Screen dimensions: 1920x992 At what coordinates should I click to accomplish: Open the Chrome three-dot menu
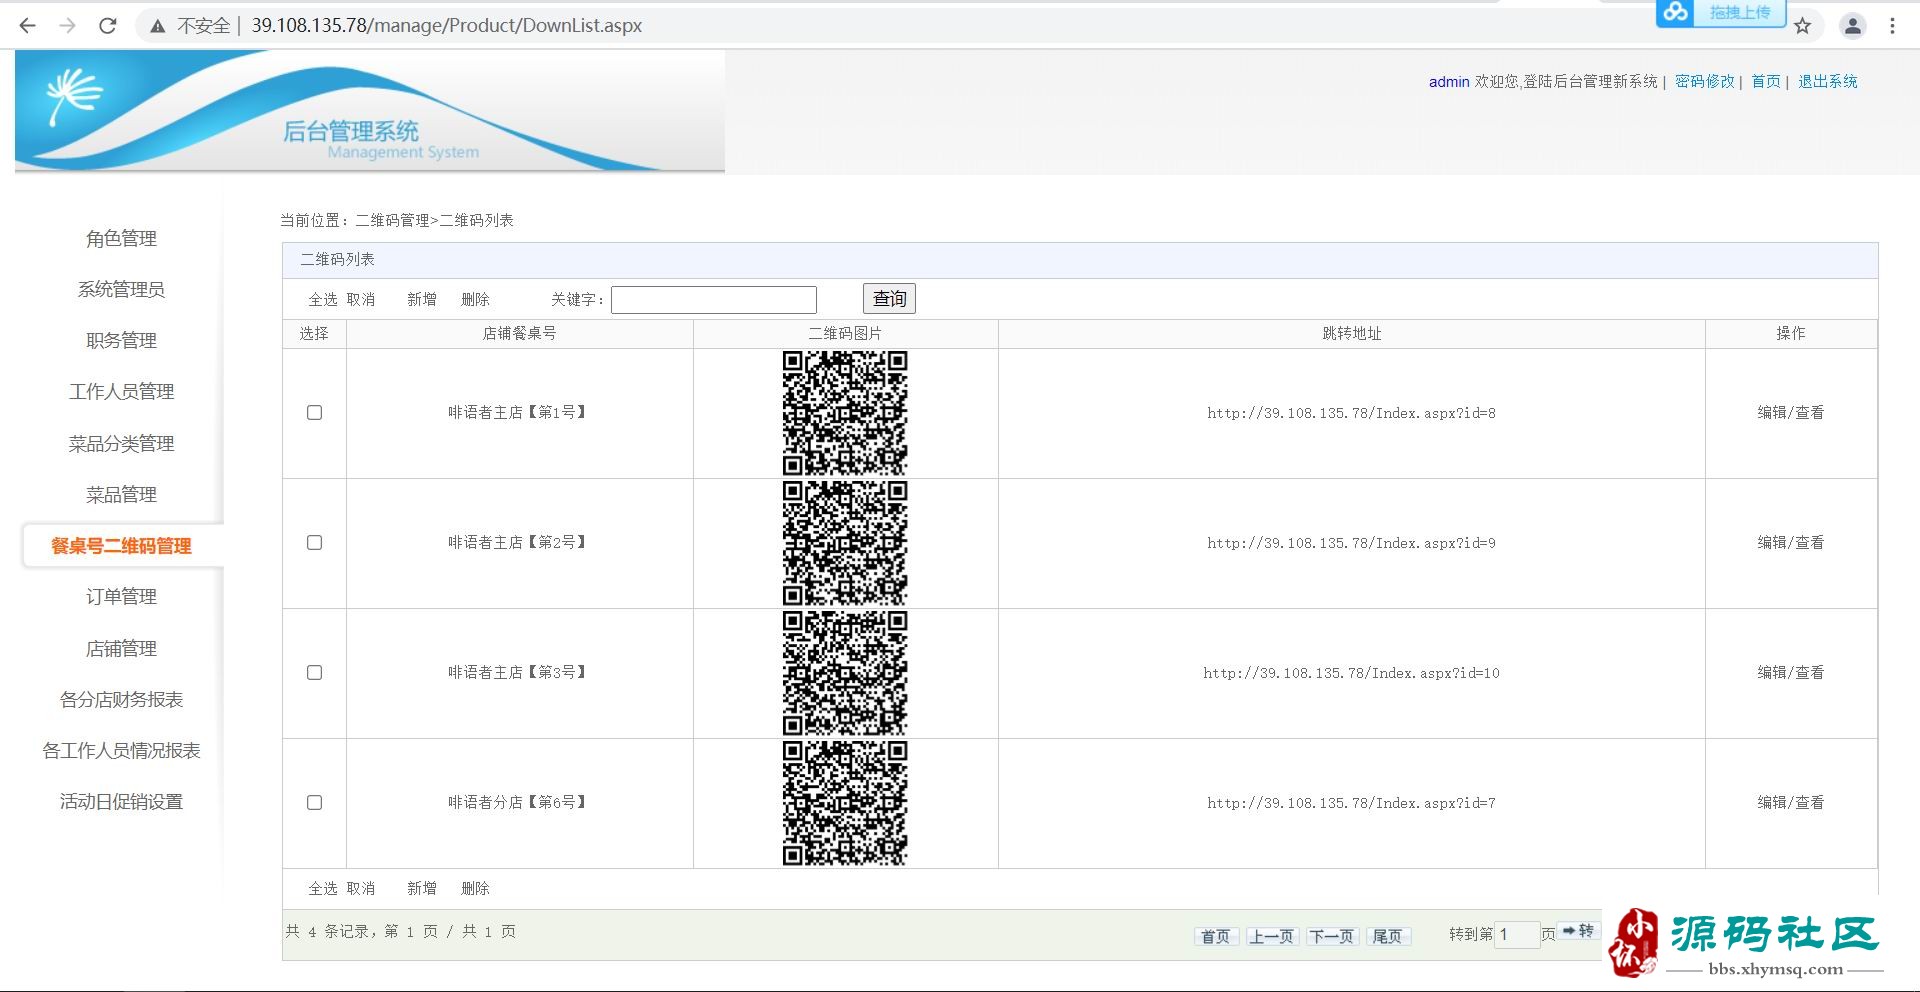1892,26
